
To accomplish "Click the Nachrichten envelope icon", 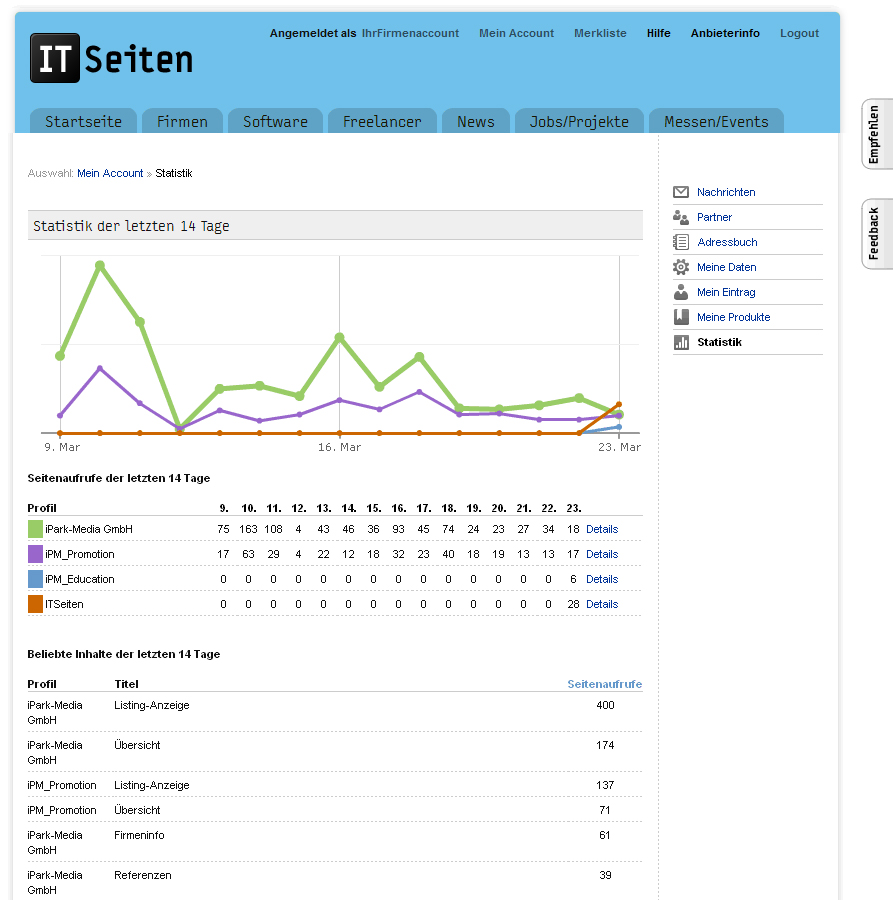I will point(681,192).
